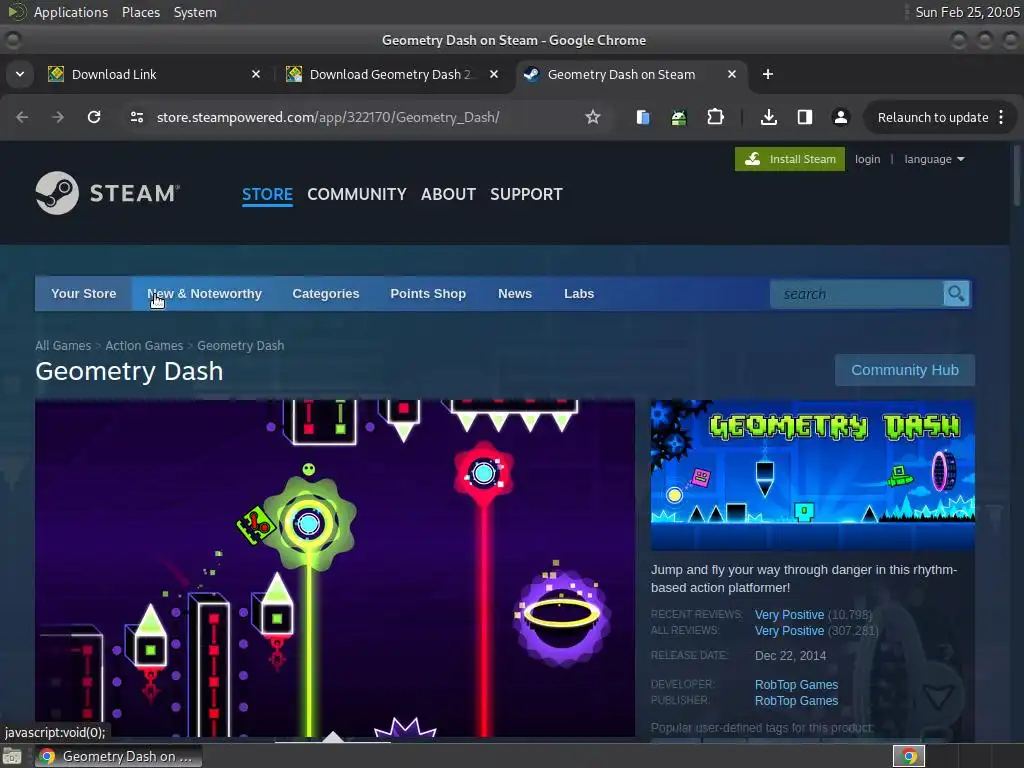Click the store search magnifier icon
The height and width of the screenshot is (768, 1024).
956,294
